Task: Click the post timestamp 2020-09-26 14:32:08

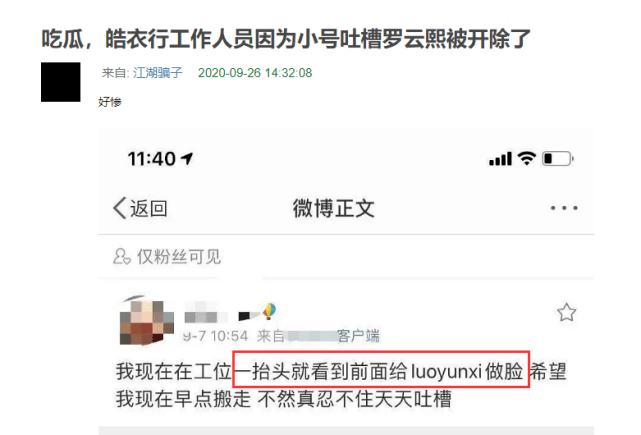Action: (x=255, y=73)
